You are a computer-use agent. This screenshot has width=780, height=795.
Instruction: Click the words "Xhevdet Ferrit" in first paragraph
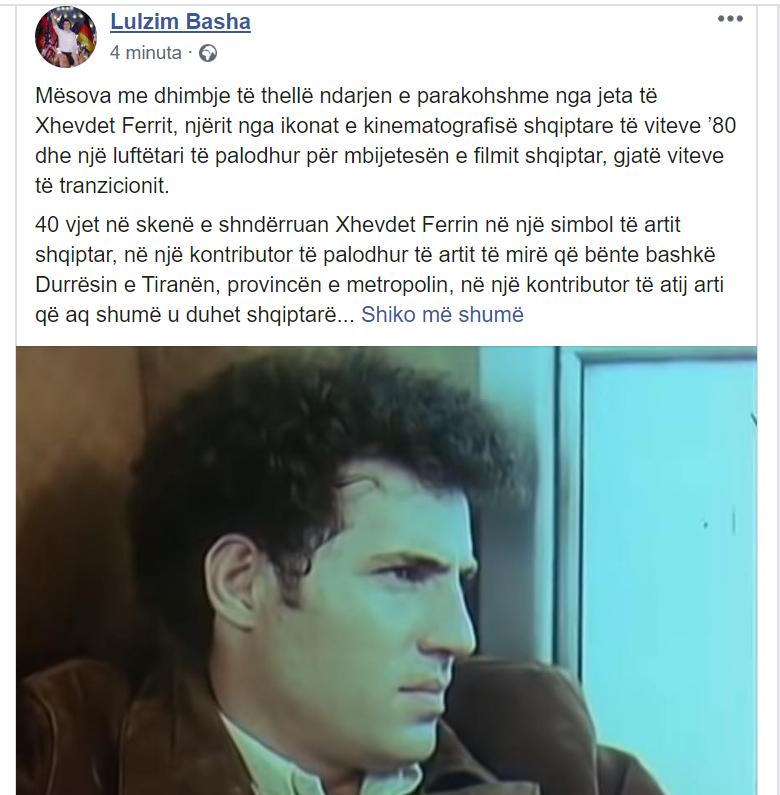tap(106, 125)
